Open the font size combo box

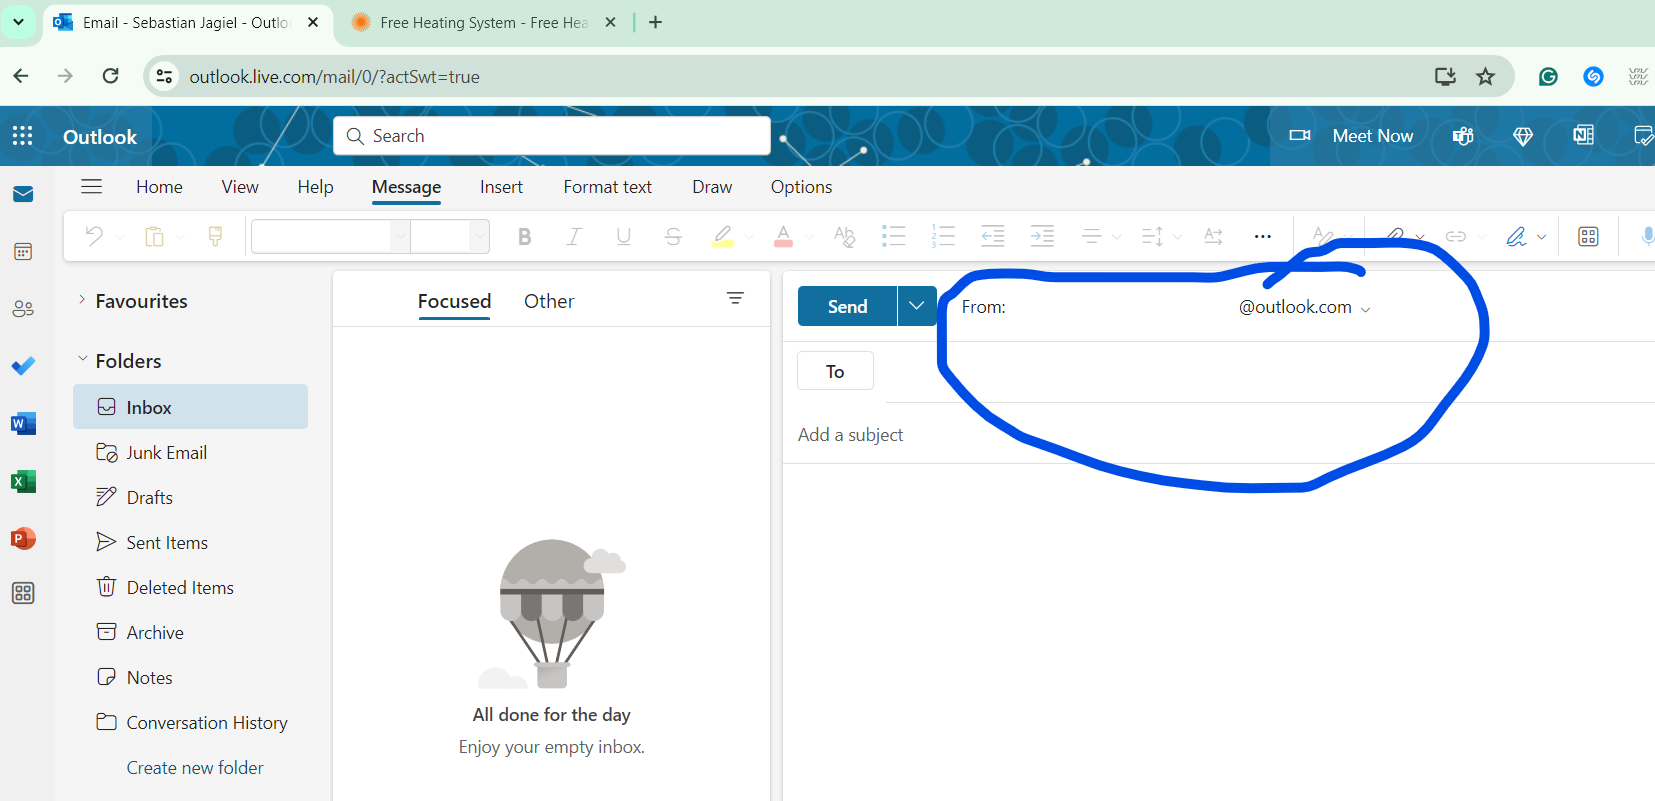tap(450, 237)
